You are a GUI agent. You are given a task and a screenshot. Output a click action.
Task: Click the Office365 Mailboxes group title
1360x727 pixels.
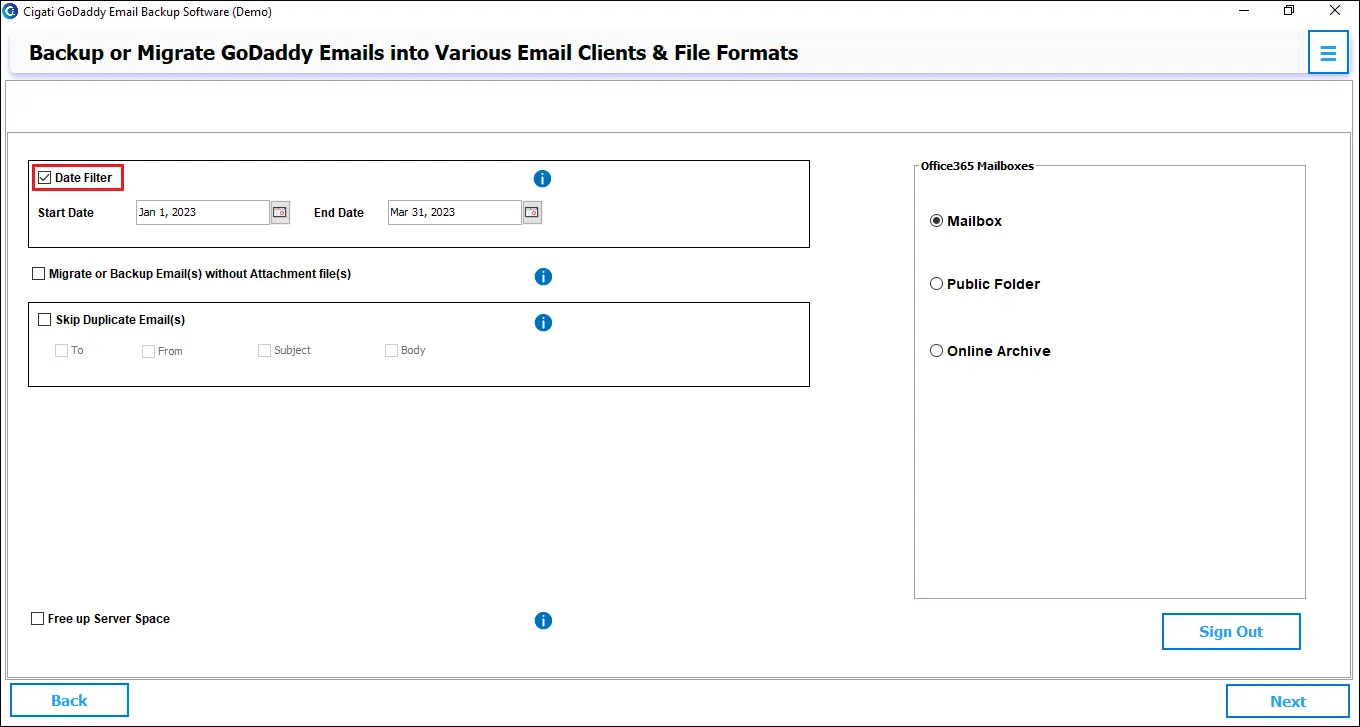point(977,166)
